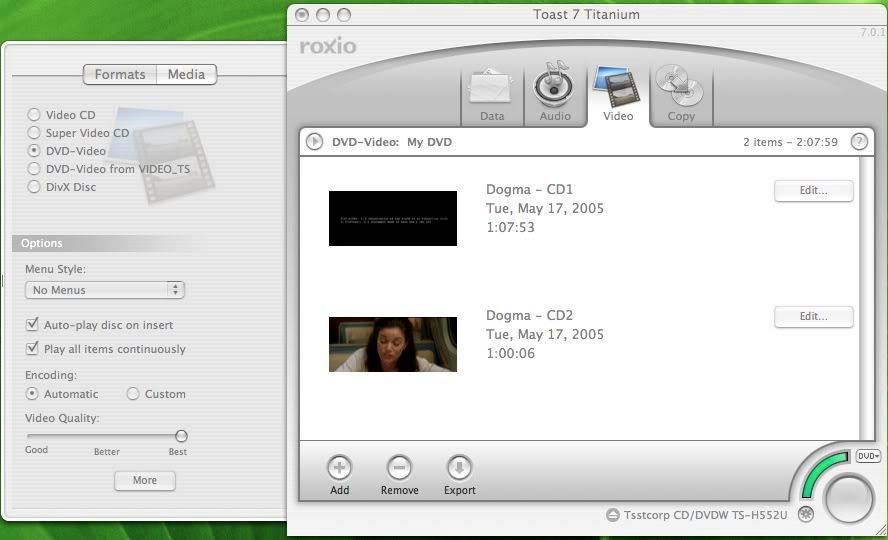888x540 pixels.
Task: Click the video list scrollbar
Action: click(x=864, y=298)
